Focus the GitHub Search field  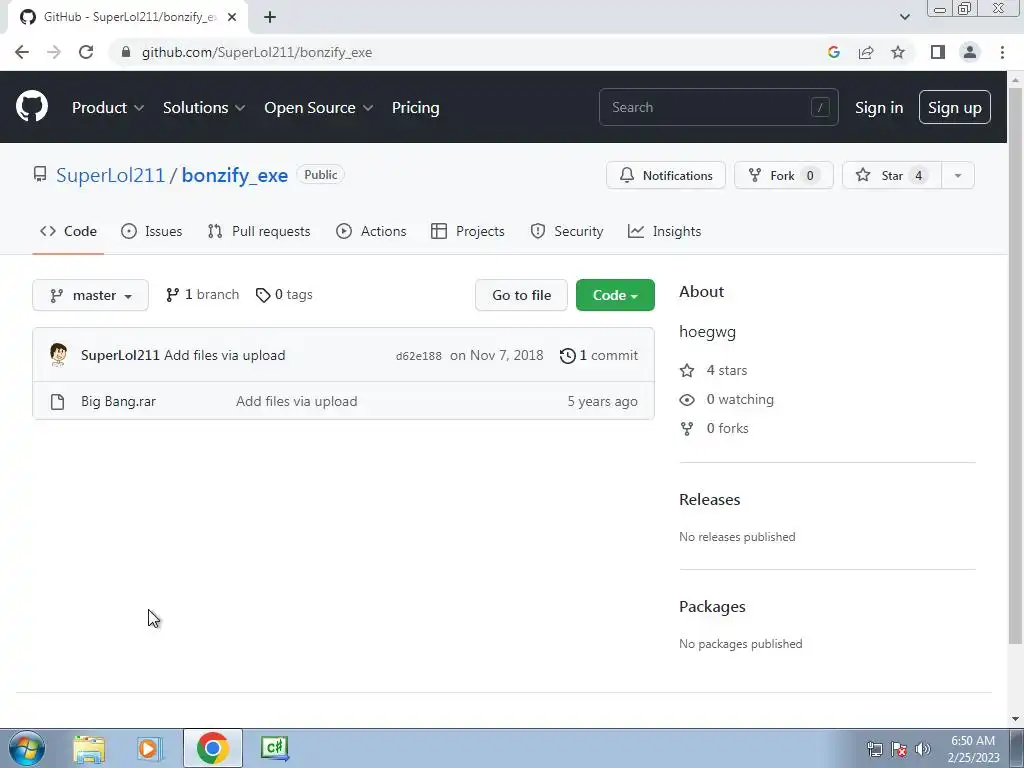pos(718,107)
